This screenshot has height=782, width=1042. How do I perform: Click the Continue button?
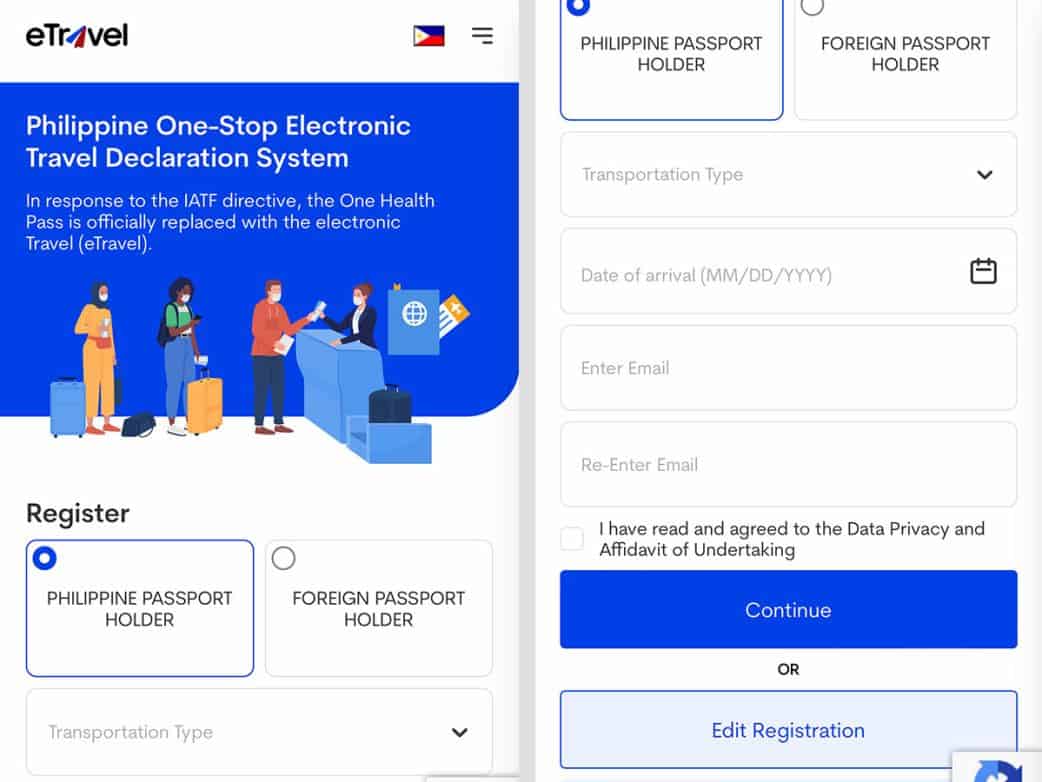[x=788, y=610]
